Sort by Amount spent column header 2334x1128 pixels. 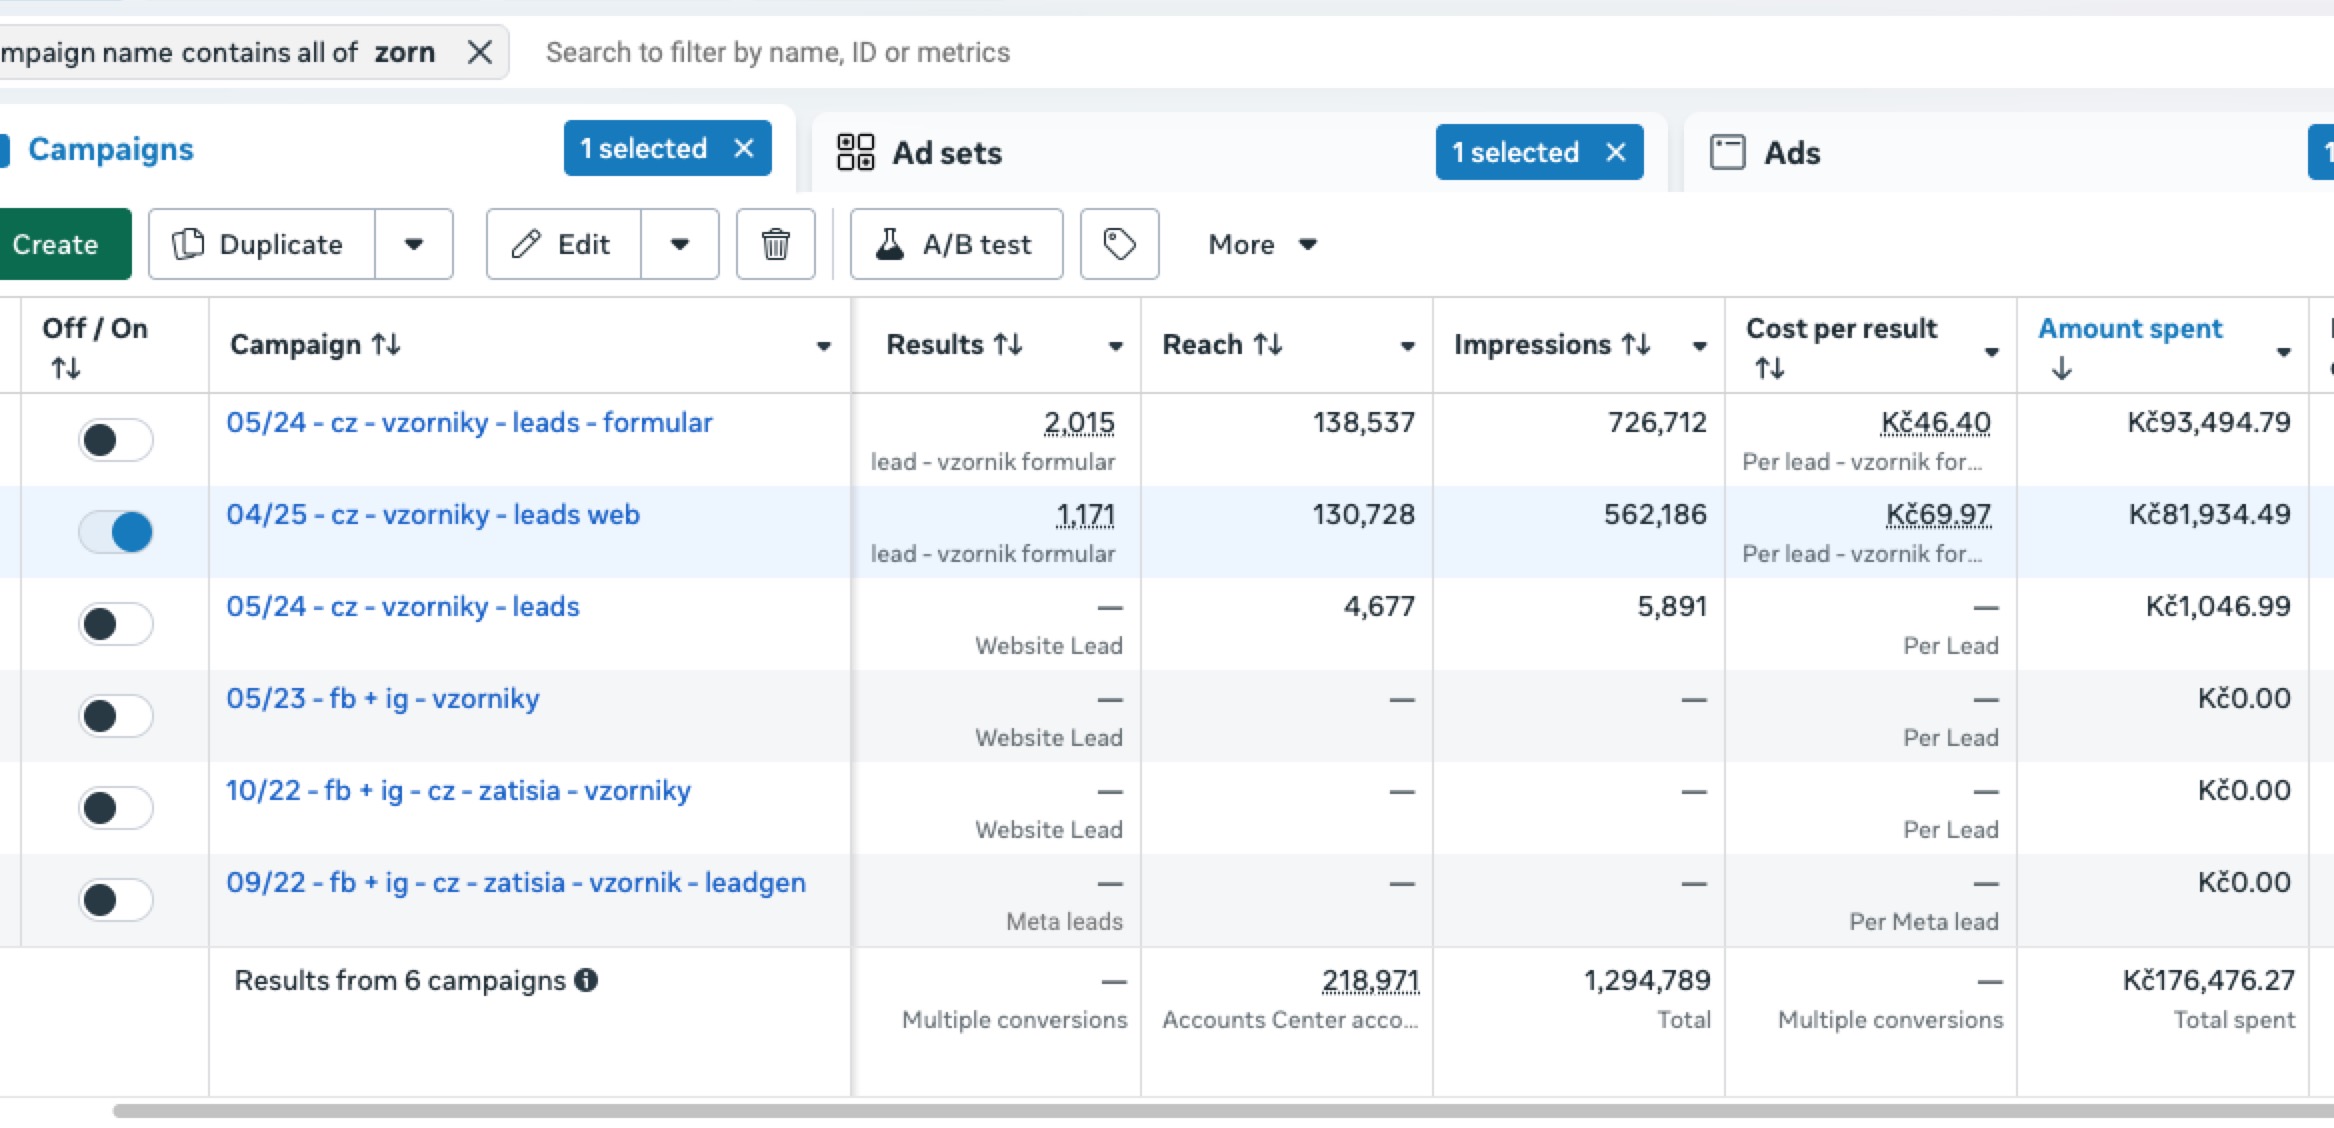point(2130,329)
